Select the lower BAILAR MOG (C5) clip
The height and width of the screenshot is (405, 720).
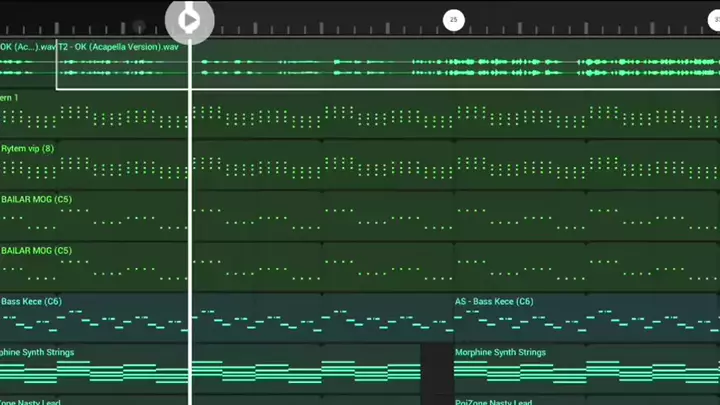click(90, 266)
